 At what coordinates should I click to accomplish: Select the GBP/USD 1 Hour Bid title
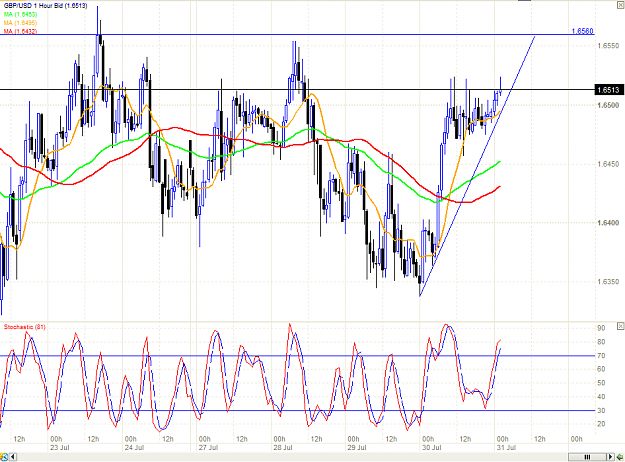tap(45, 6)
